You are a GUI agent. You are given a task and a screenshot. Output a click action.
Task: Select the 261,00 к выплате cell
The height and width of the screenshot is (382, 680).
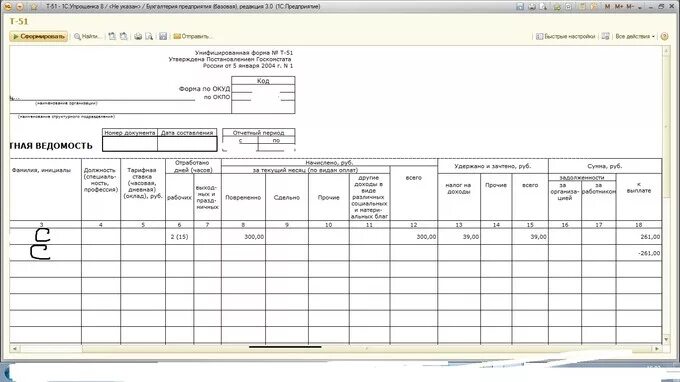point(639,237)
